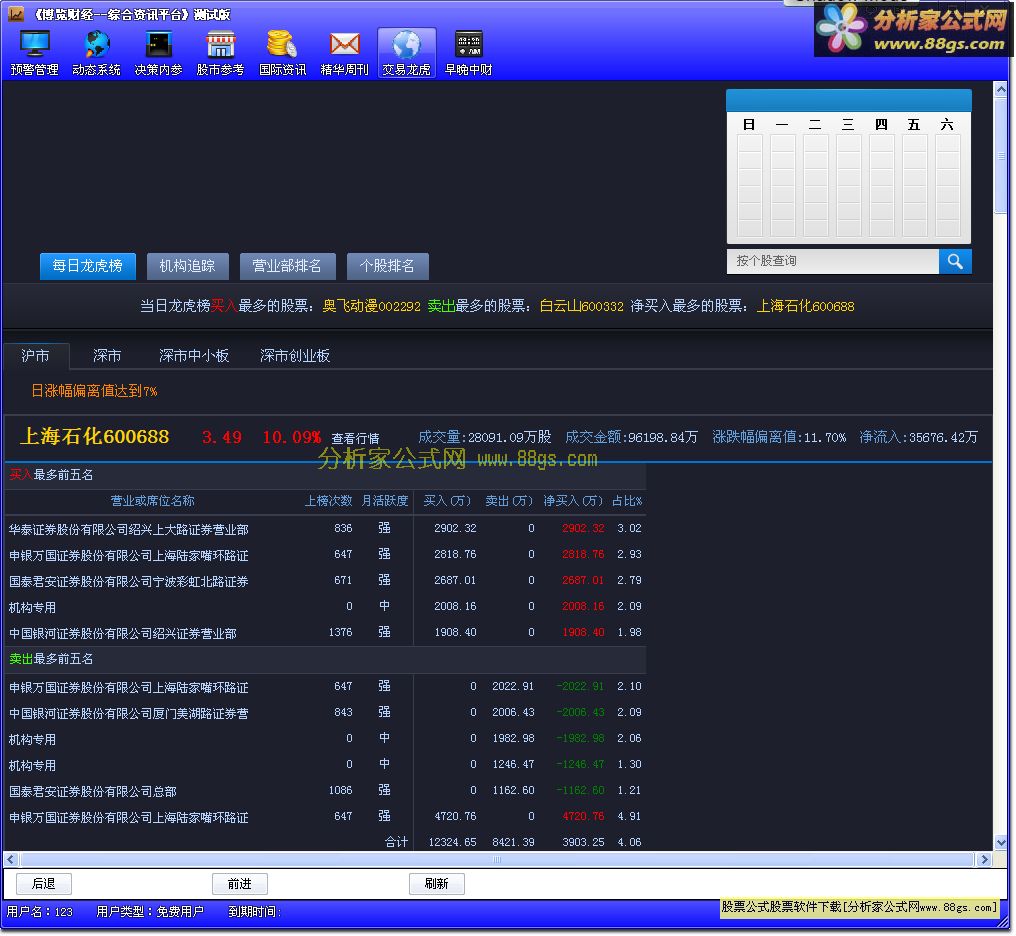This screenshot has width=1016, height=936.
Task: Click 日涨幅偏离值达到7% heading
Action: [x=94, y=391]
